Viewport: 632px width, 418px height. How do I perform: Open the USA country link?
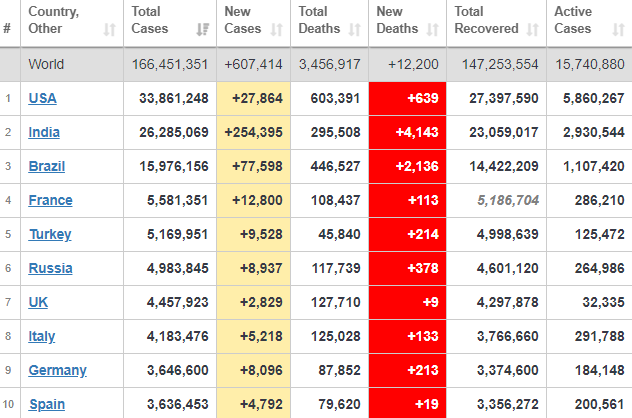tap(42, 98)
